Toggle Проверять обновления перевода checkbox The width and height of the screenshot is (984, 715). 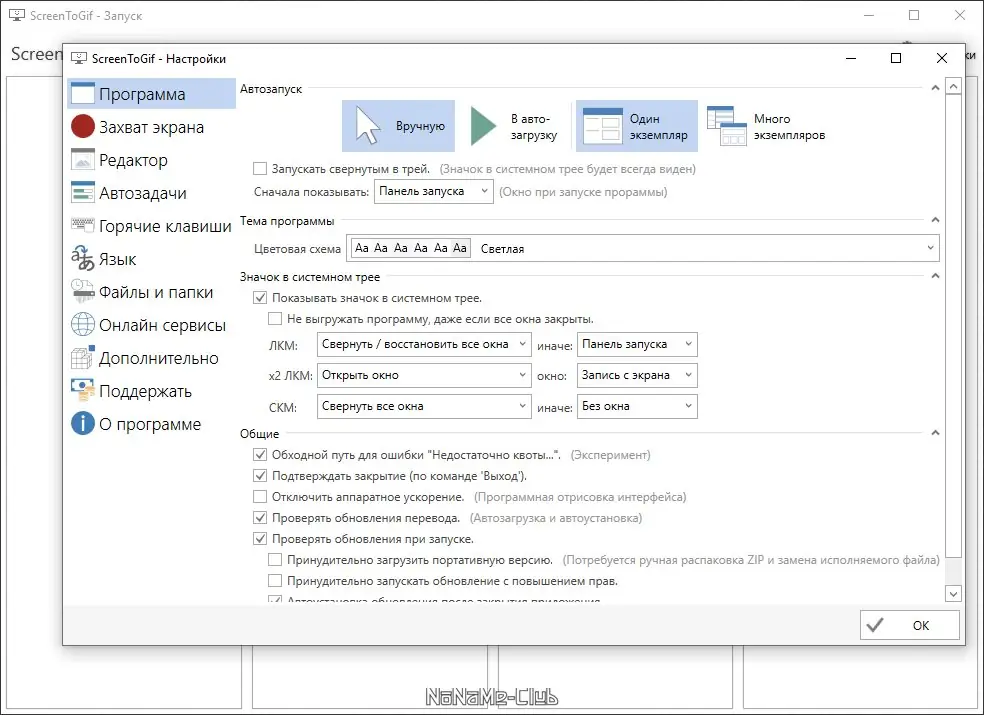tap(260, 517)
